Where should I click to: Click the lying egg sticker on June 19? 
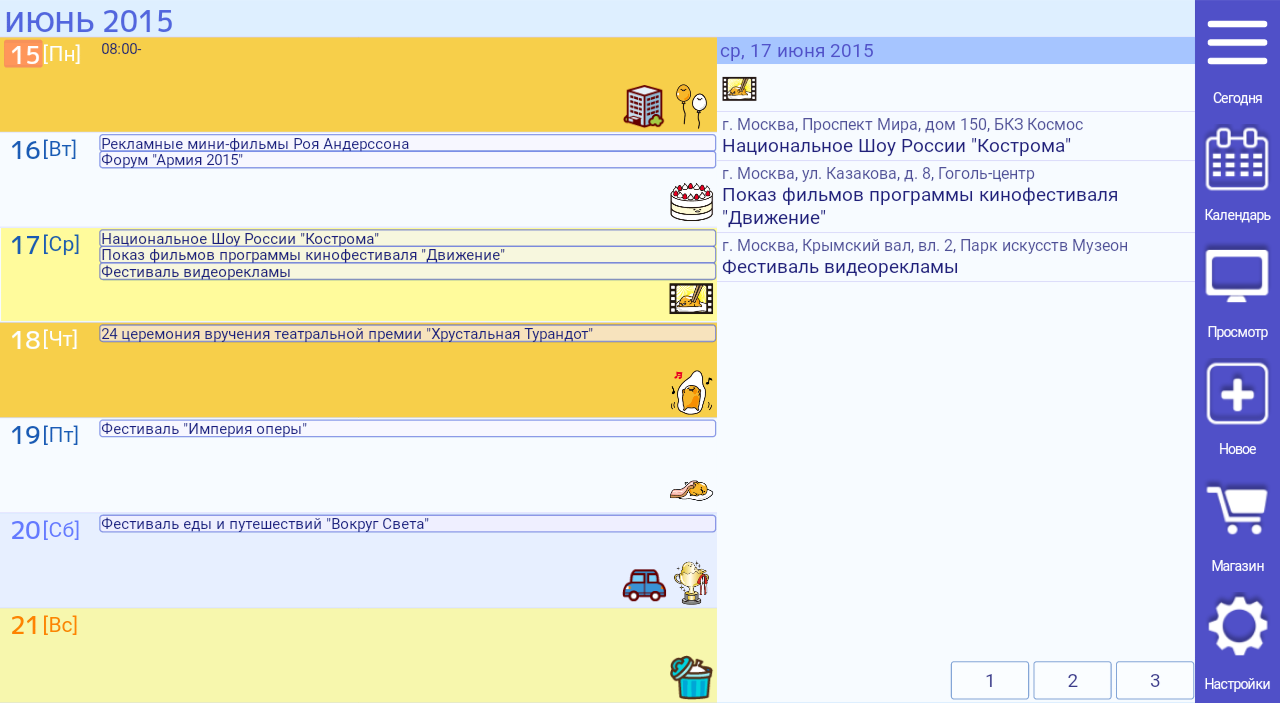691,490
